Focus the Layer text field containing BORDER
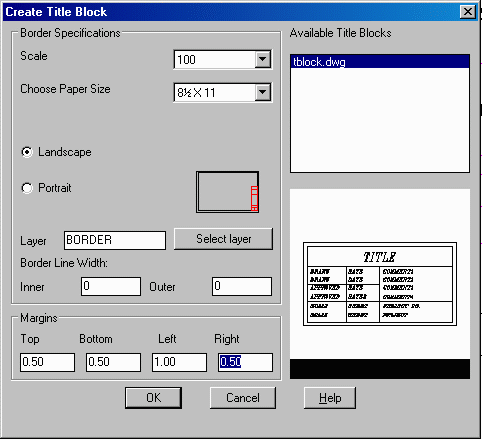The image size is (482, 440). point(115,240)
